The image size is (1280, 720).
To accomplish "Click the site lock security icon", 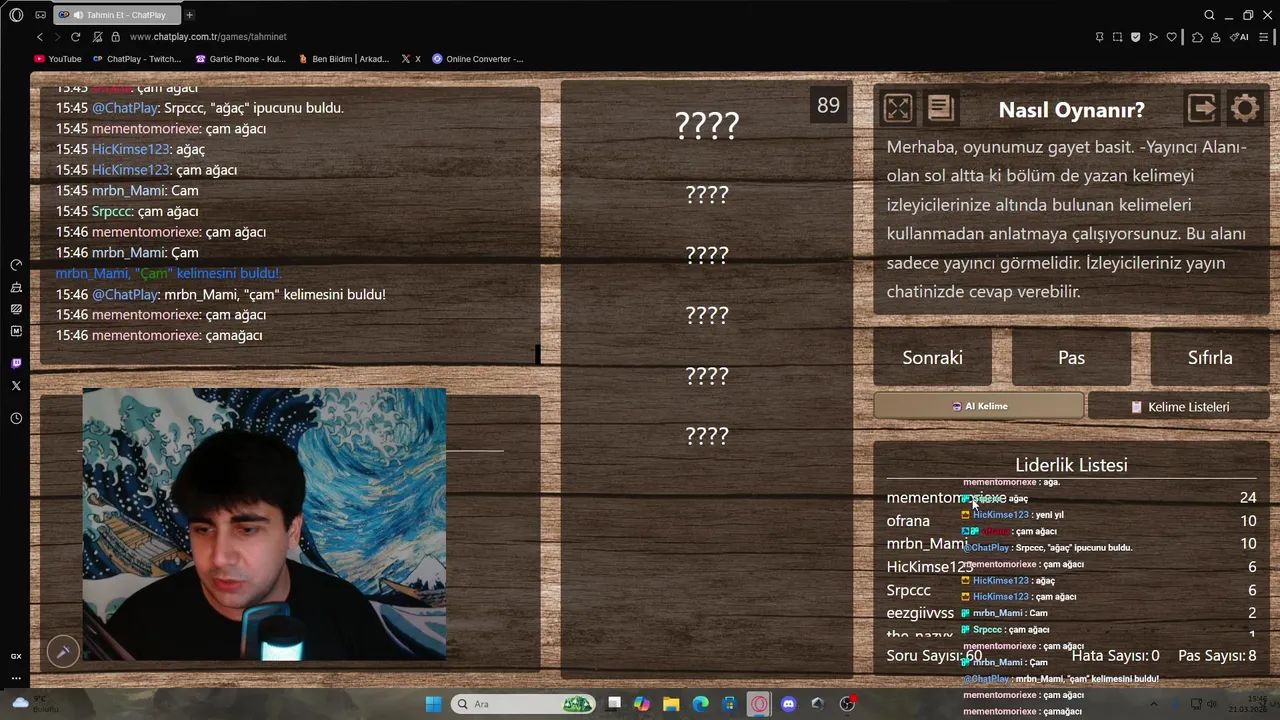I will tap(115, 37).
